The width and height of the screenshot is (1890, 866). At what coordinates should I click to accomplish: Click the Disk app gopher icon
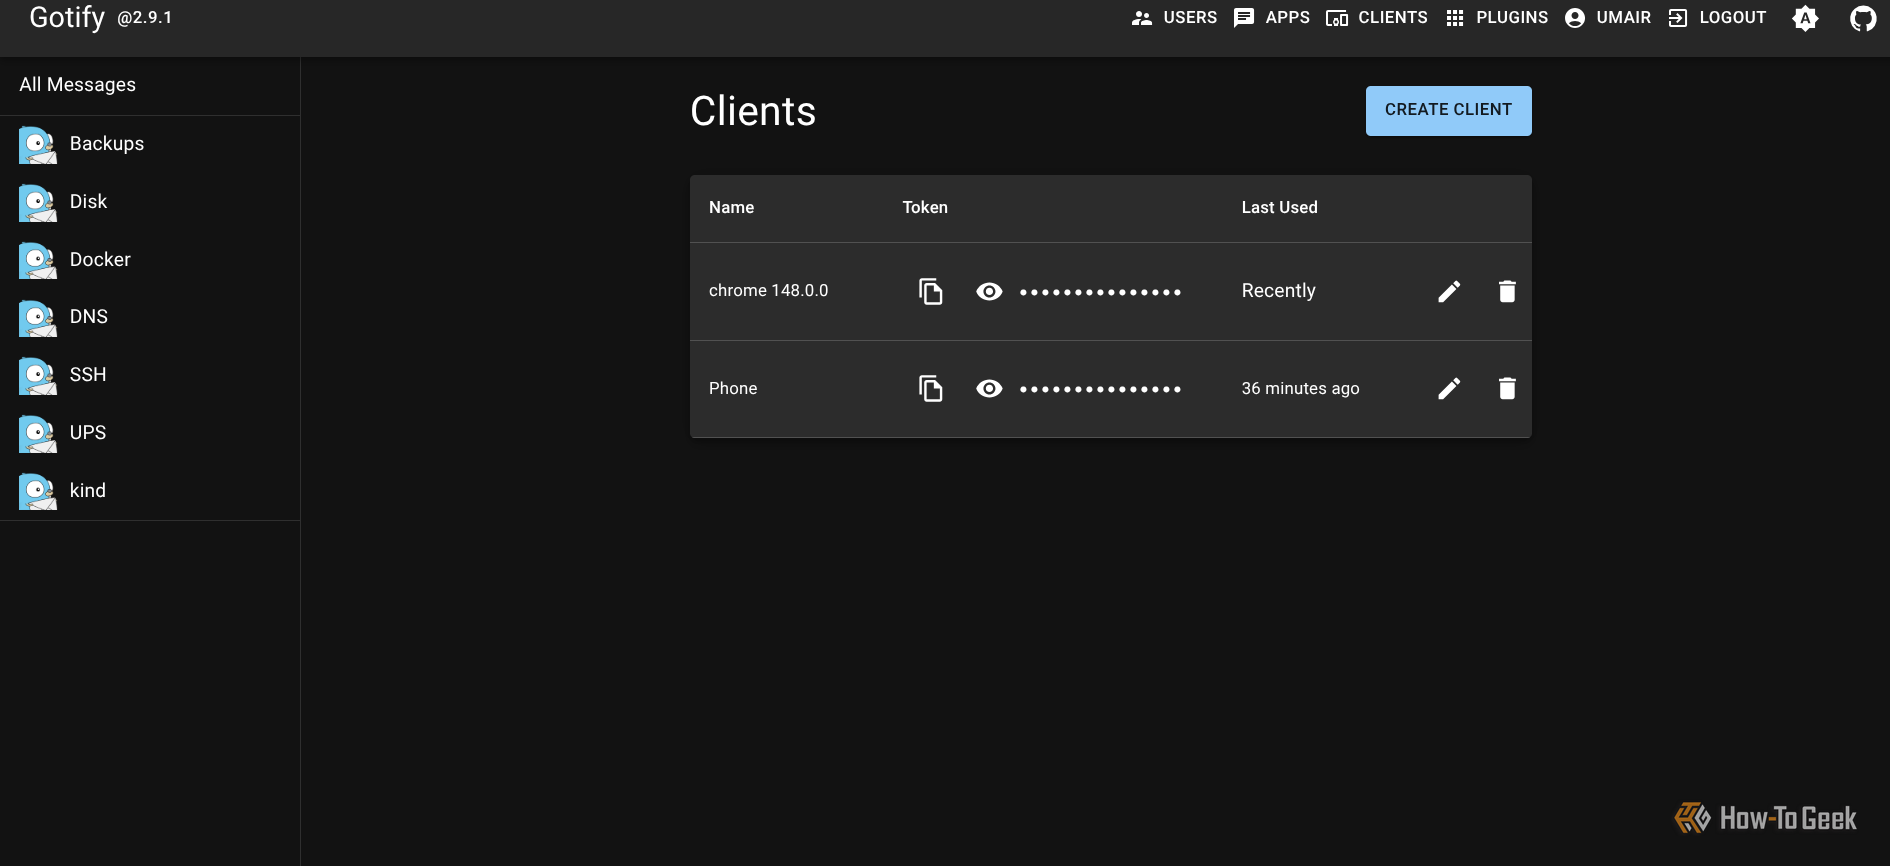pos(38,203)
